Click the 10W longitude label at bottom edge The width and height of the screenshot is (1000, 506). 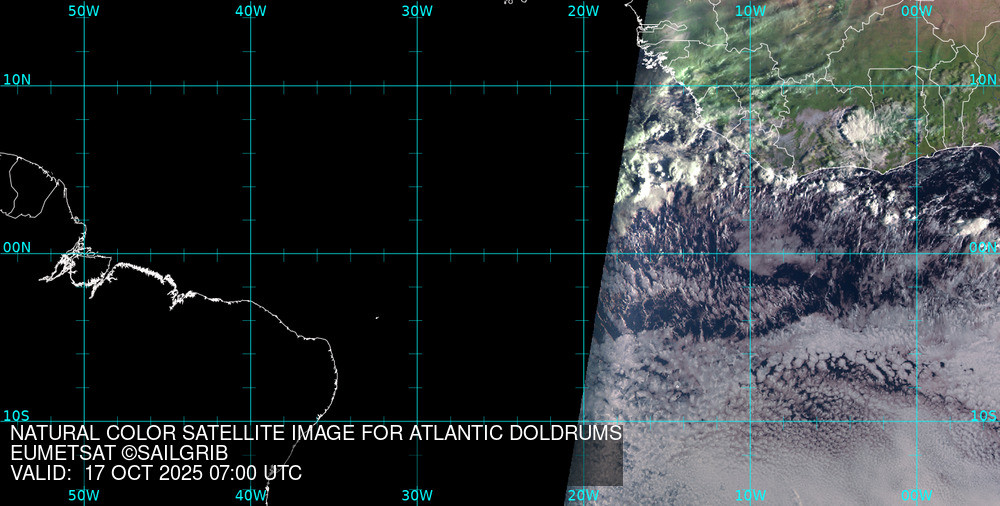[x=750, y=495]
